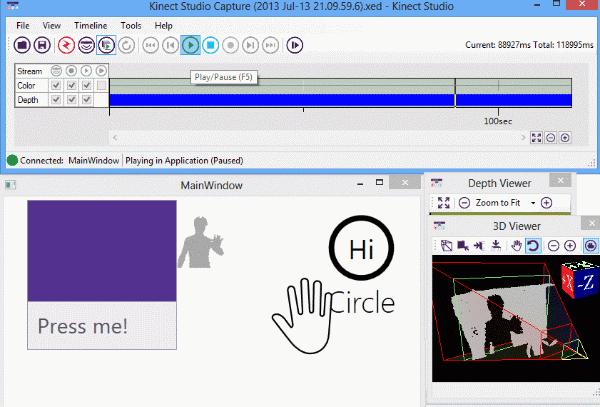This screenshot has width=600, height=407.
Task: Click the Play/Pause button
Action: tap(191, 45)
